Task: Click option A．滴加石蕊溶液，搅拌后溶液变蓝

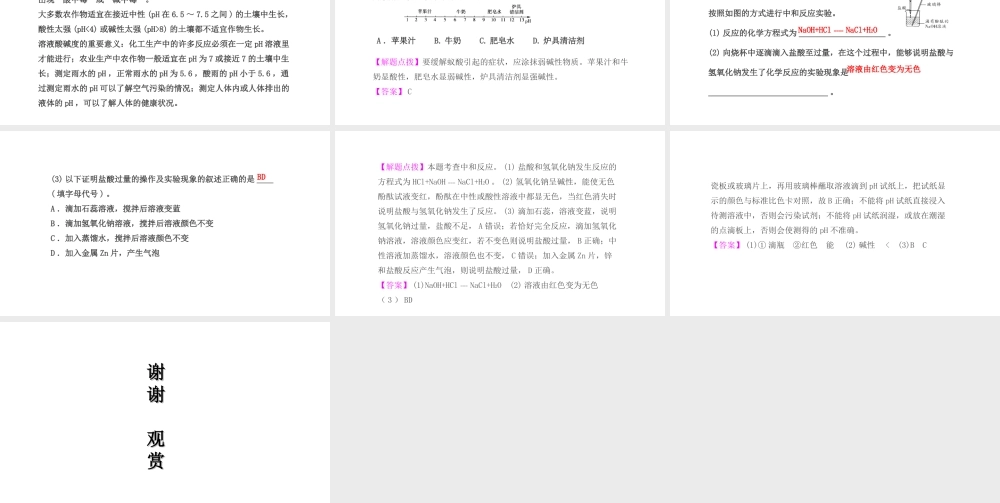Action: [x=115, y=208]
